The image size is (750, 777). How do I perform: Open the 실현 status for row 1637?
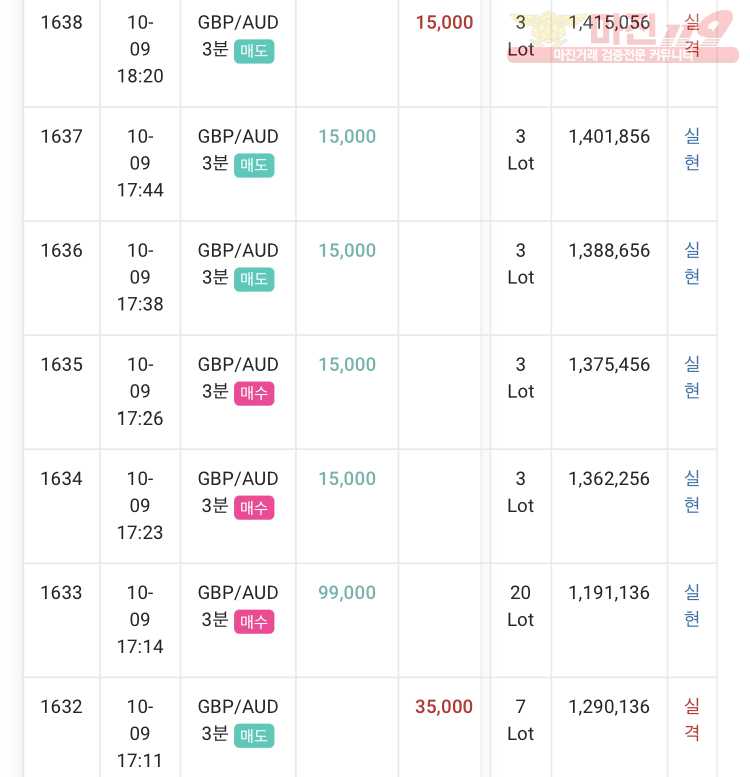(x=692, y=149)
